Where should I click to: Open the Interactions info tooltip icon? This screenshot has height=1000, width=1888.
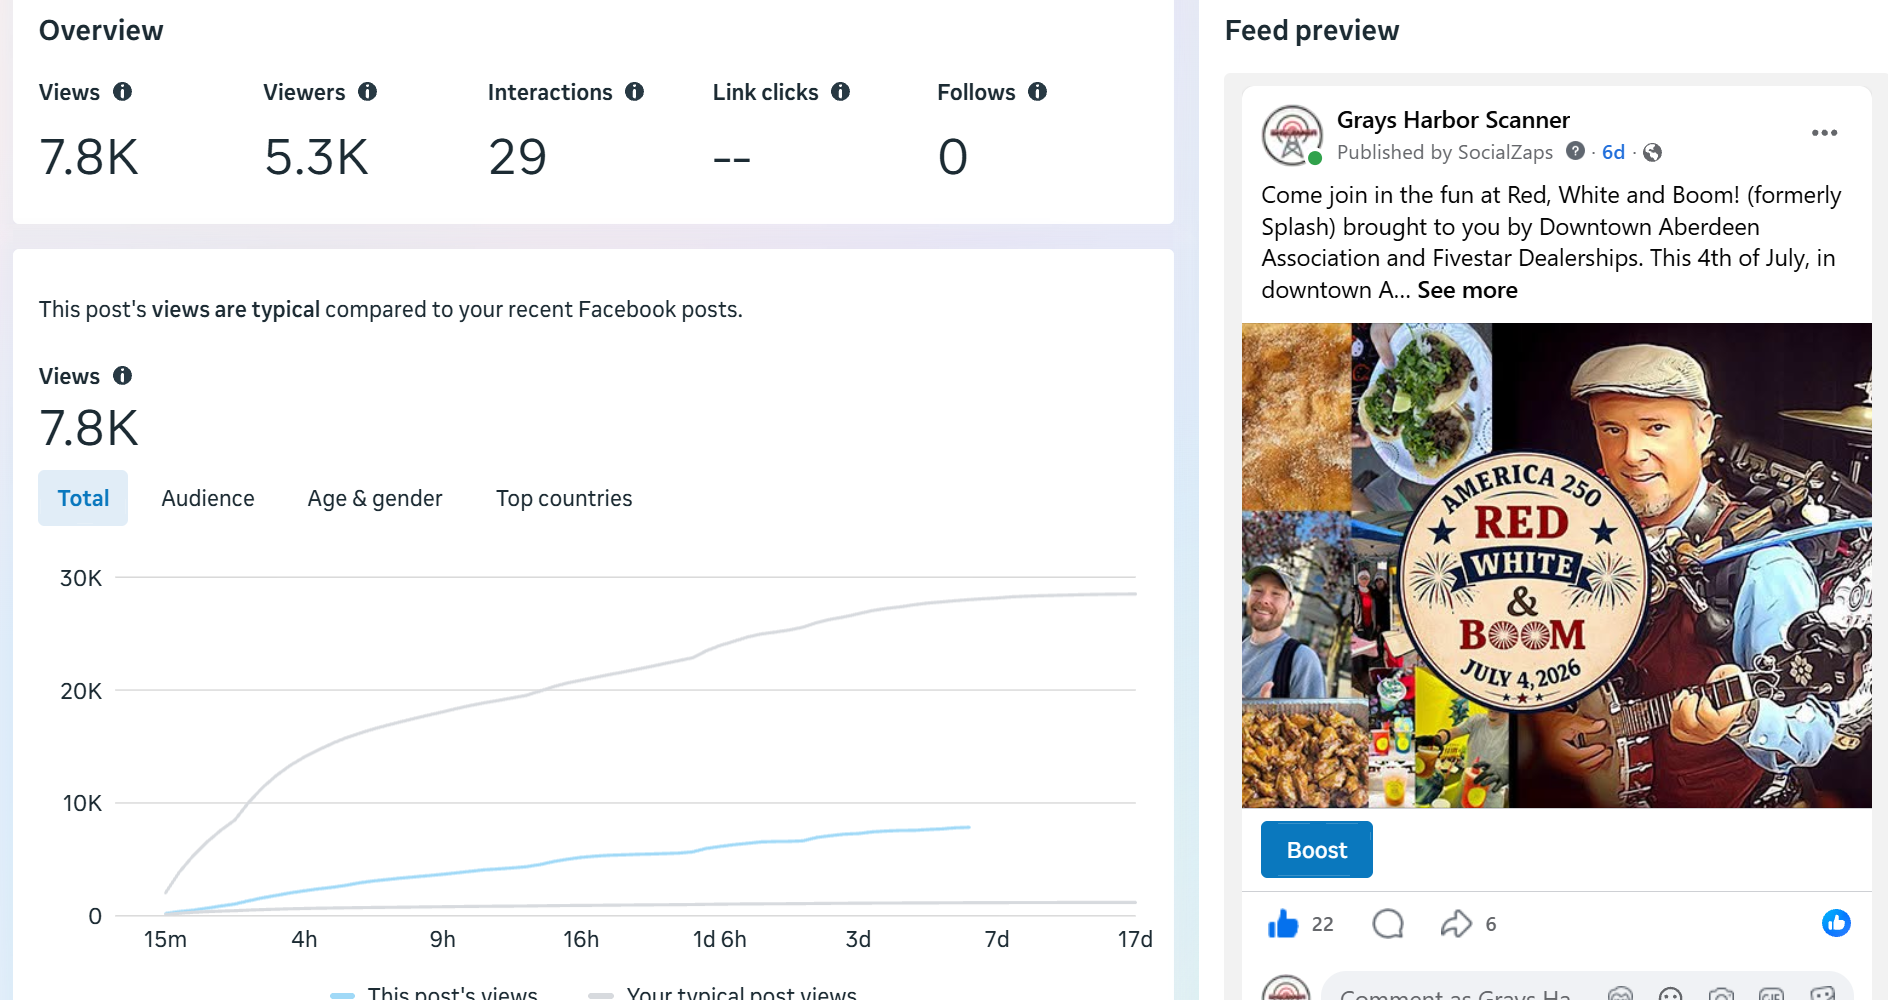coord(634,92)
